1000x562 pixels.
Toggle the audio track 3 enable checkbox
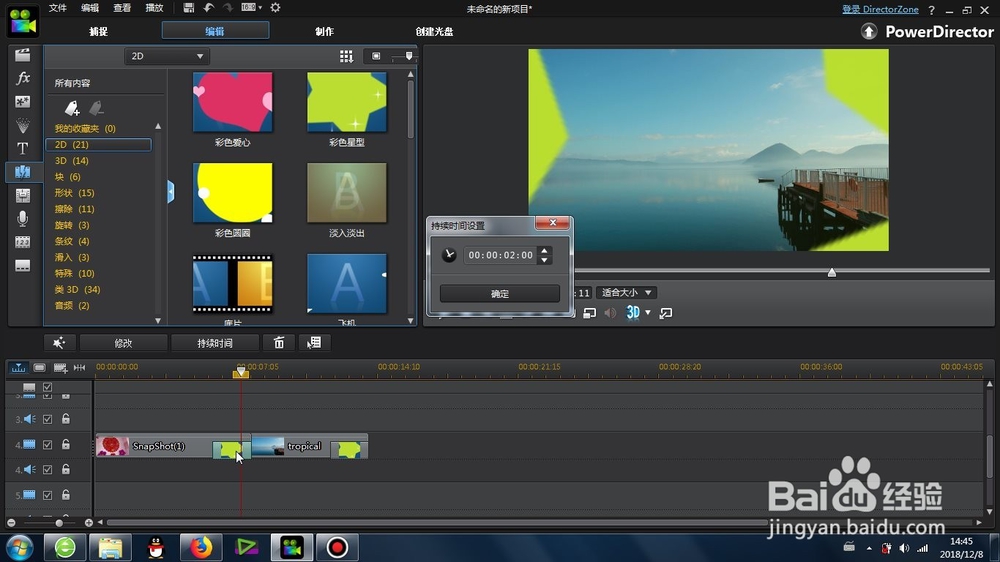click(x=47, y=419)
